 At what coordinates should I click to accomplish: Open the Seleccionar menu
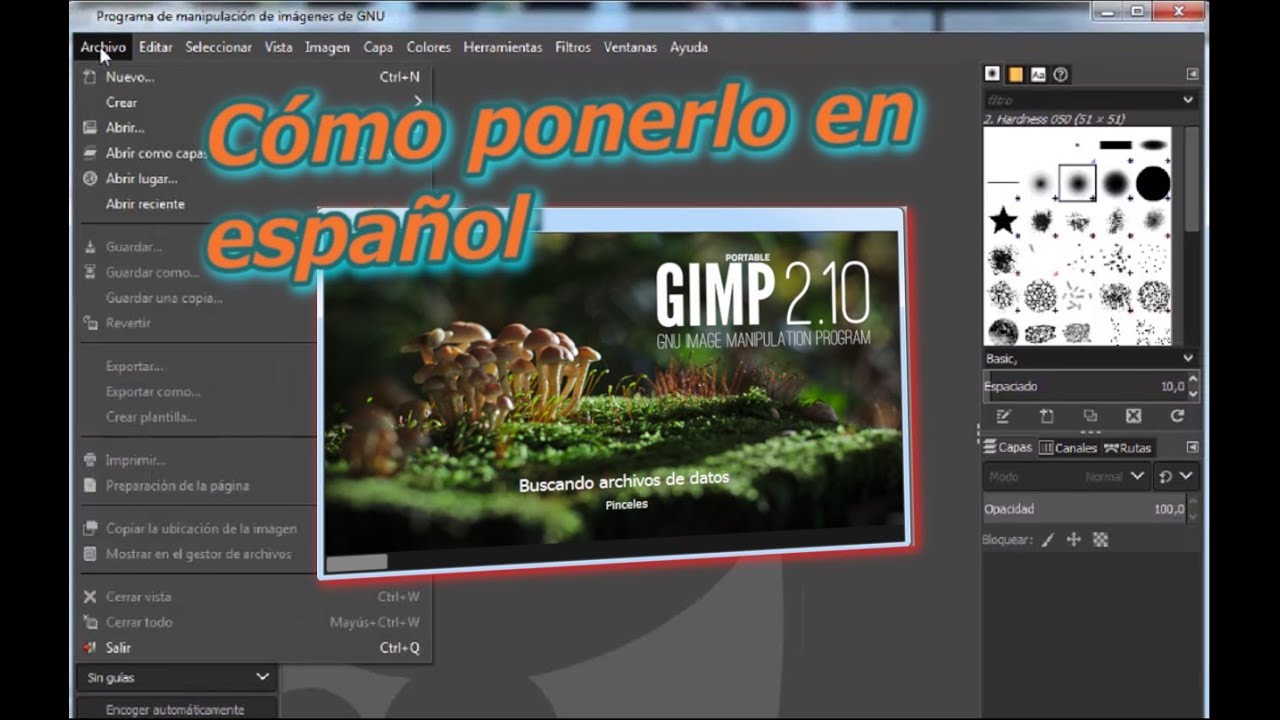(x=218, y=47)
